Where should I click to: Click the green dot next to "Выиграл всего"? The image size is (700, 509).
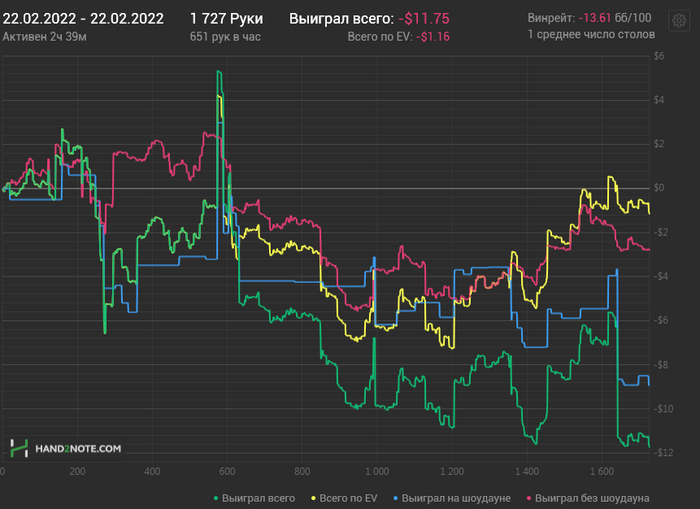pos(216,497)
